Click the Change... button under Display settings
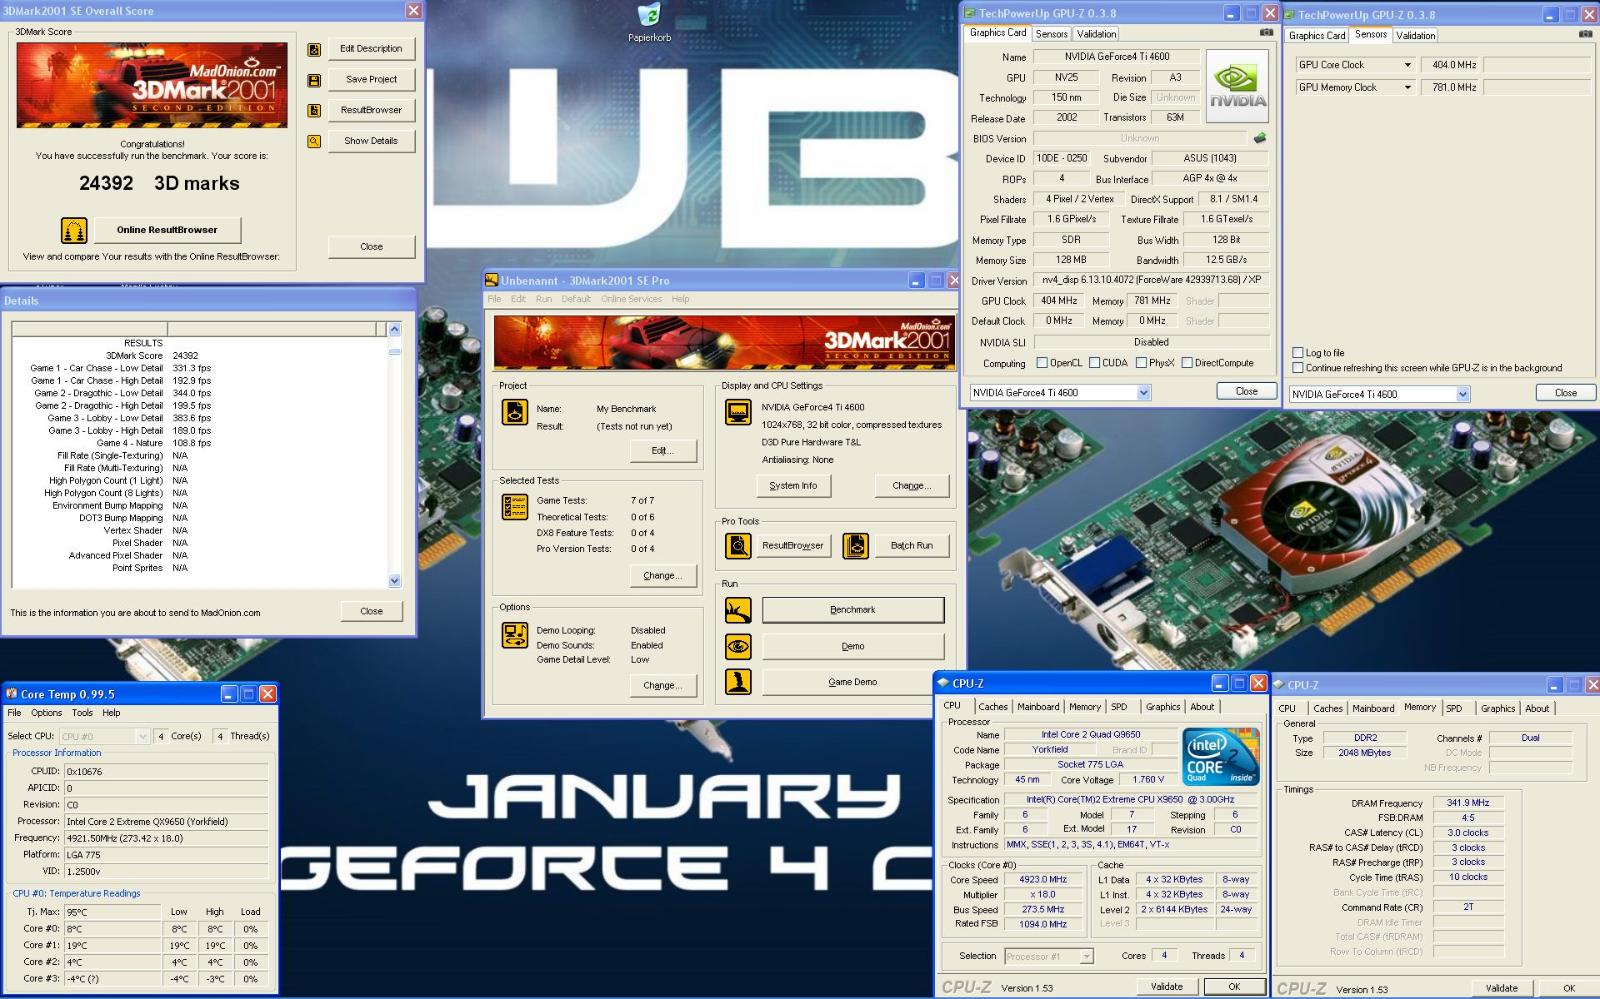The height and width of the screenshot is (999, 1600). (911, 486)
